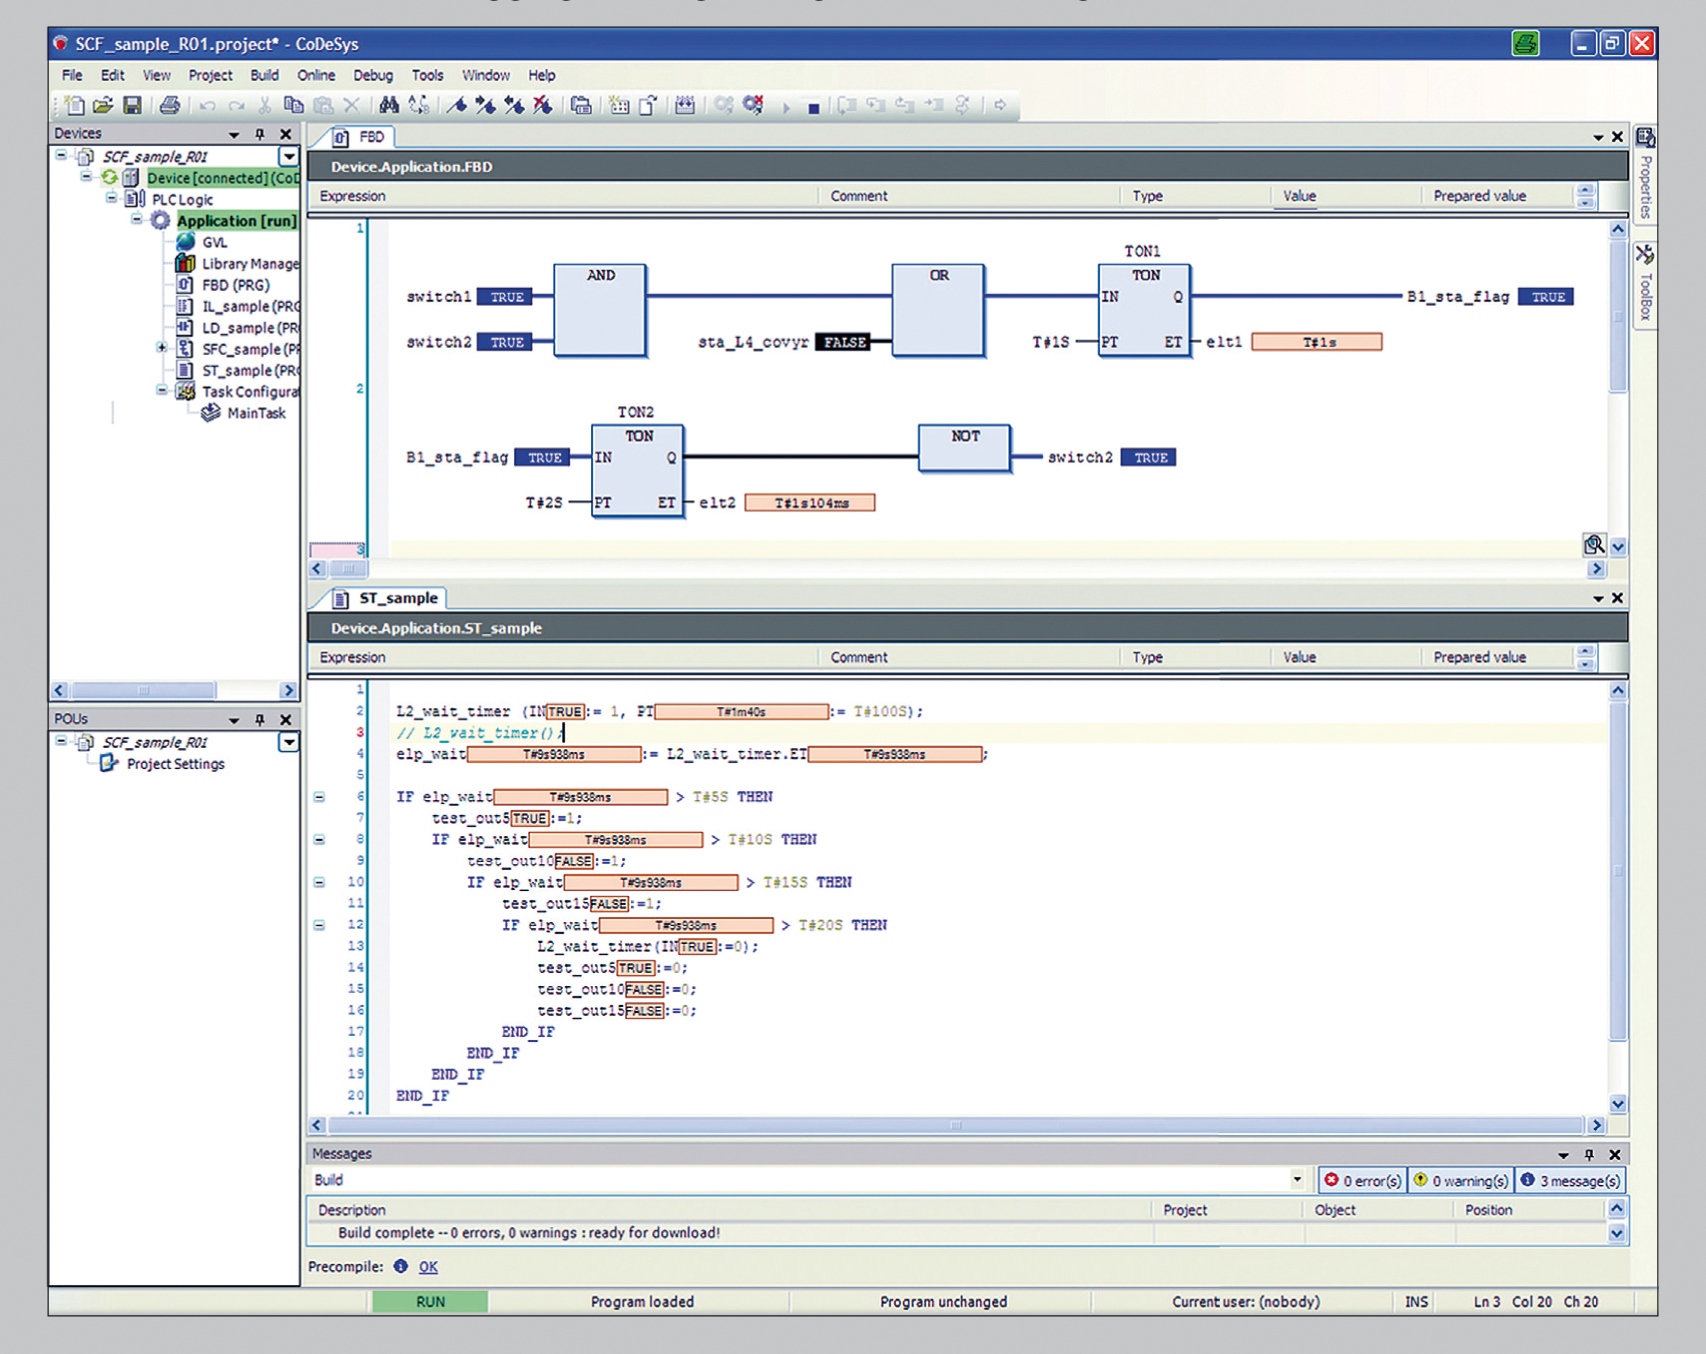This screenshot has width=1706, height=1354.
Task: Click the zoom magnifier in FBD editor
Action: tap(1594, 544)
